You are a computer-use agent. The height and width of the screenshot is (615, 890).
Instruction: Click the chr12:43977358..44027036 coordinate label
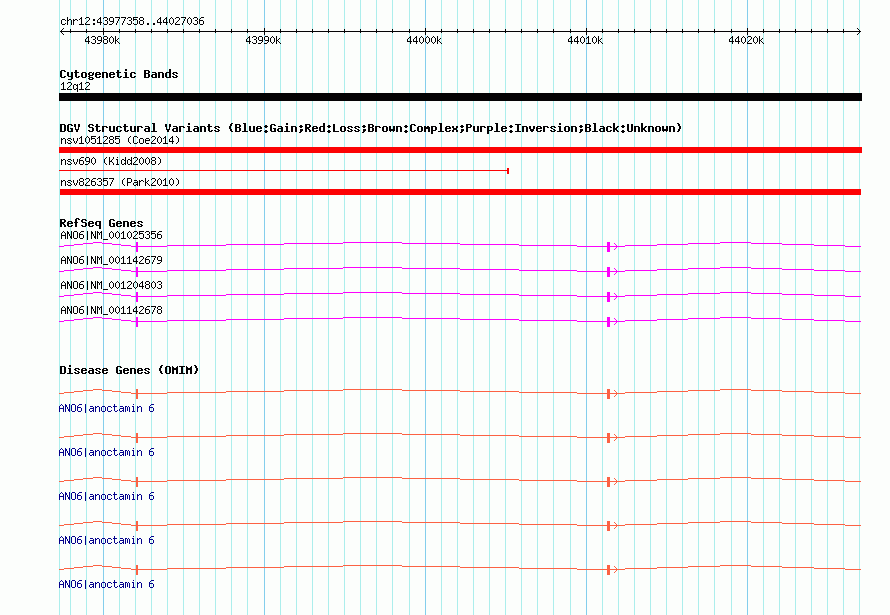pyautogui.click(x=132, y=21)
